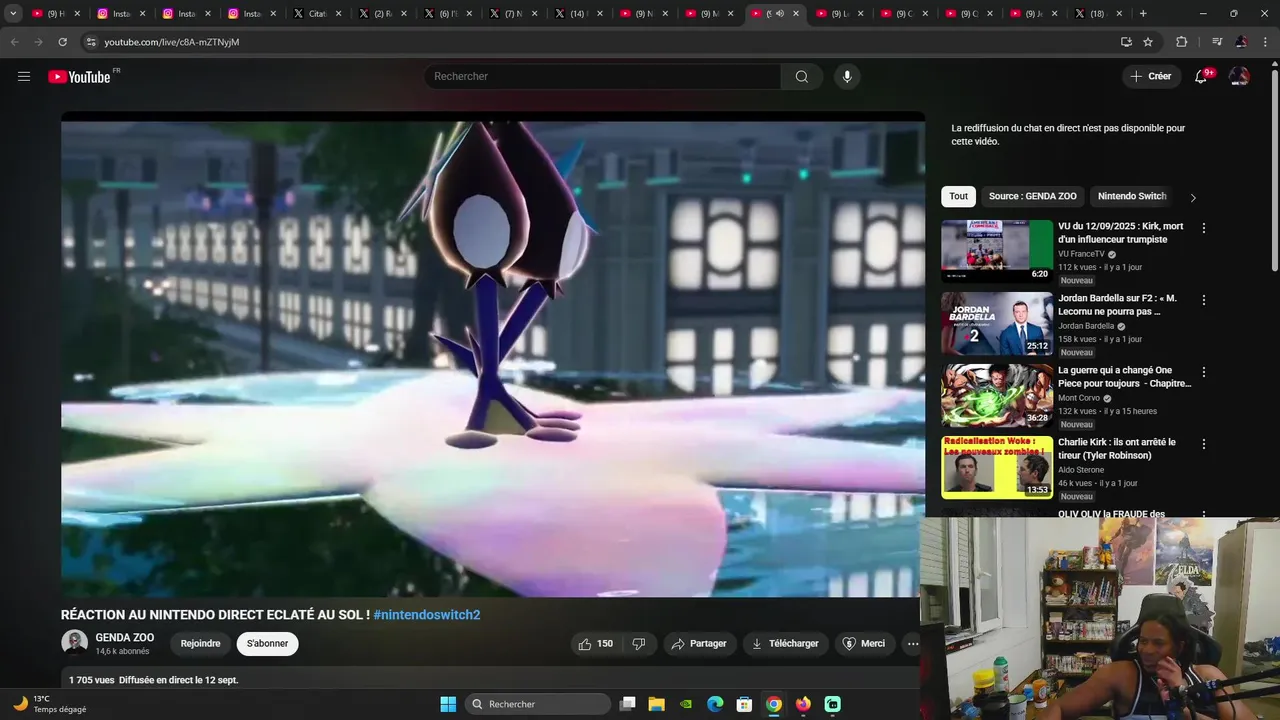Open the weather widget showing 13°C
Image resolution: width=1280 pixels, height=720 pixels.
coord(50,704)
